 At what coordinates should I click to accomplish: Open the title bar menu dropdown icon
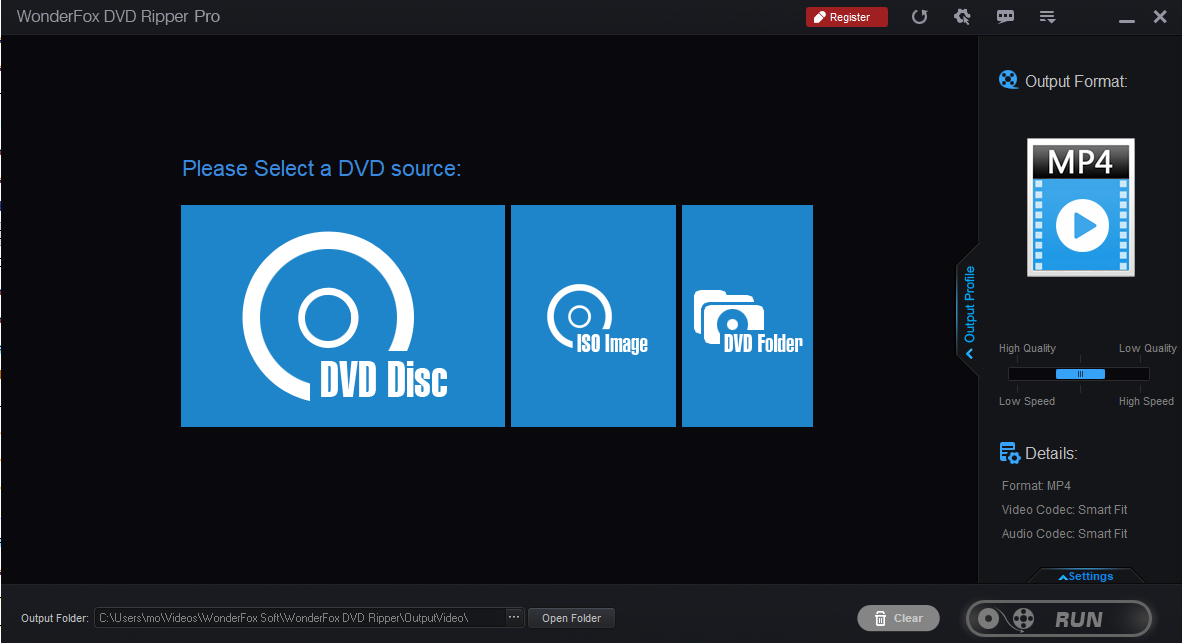coord(1048,17)
